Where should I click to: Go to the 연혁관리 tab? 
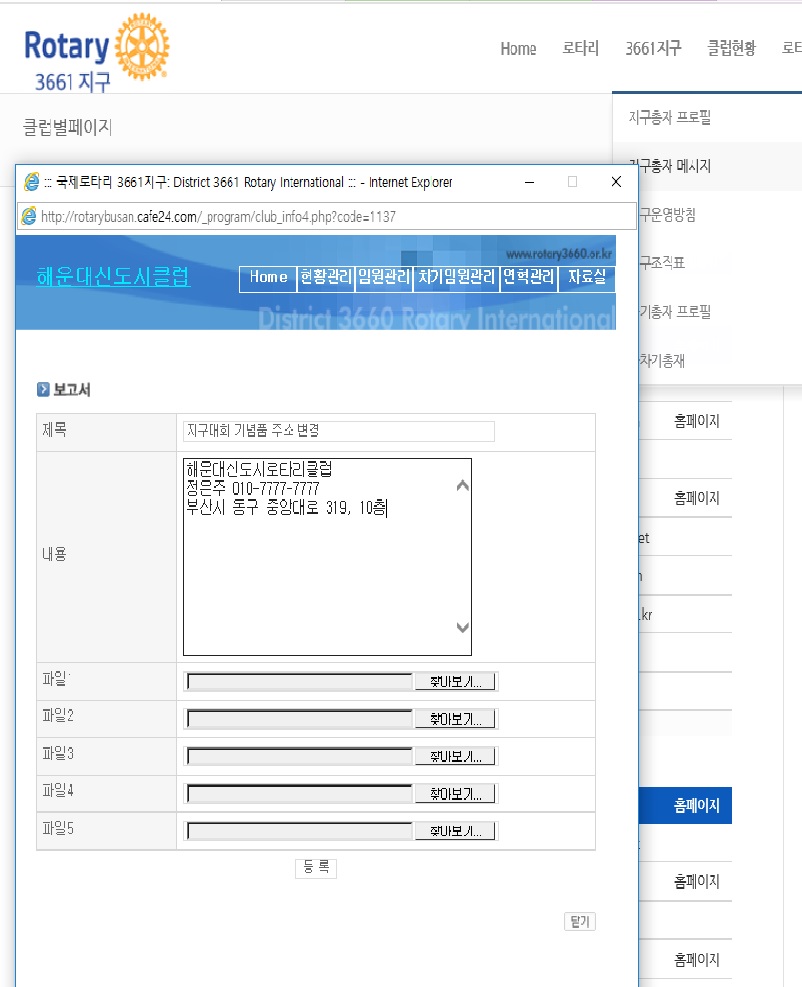[x=529, y=278]
